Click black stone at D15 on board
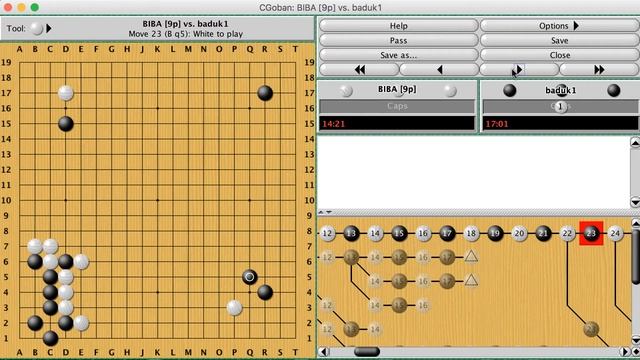Screen dimensions: 640x360 tap(66, 124)
